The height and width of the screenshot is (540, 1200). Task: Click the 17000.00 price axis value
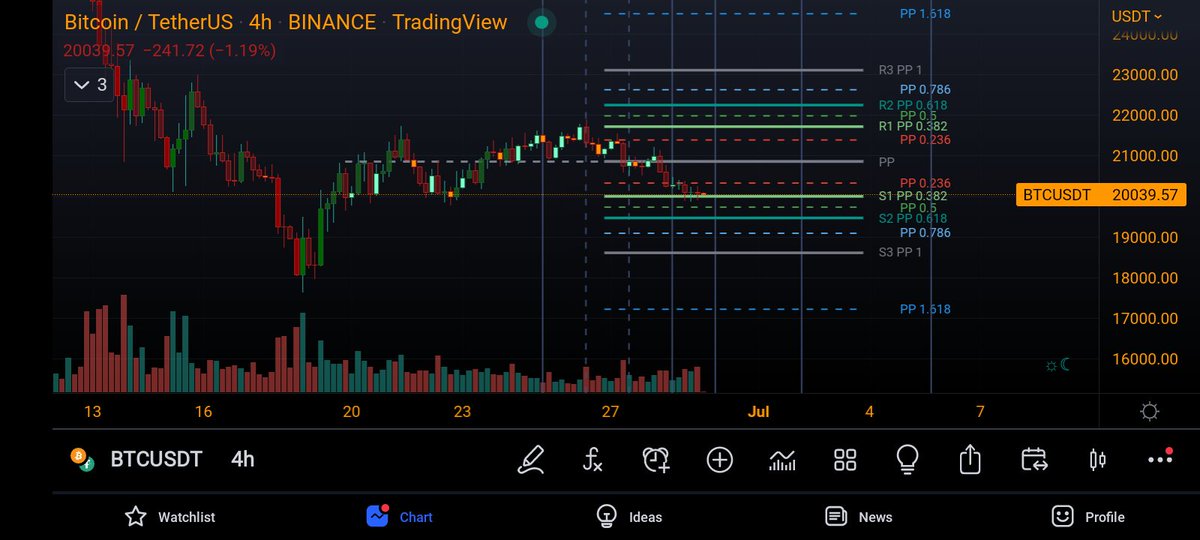1145,318
